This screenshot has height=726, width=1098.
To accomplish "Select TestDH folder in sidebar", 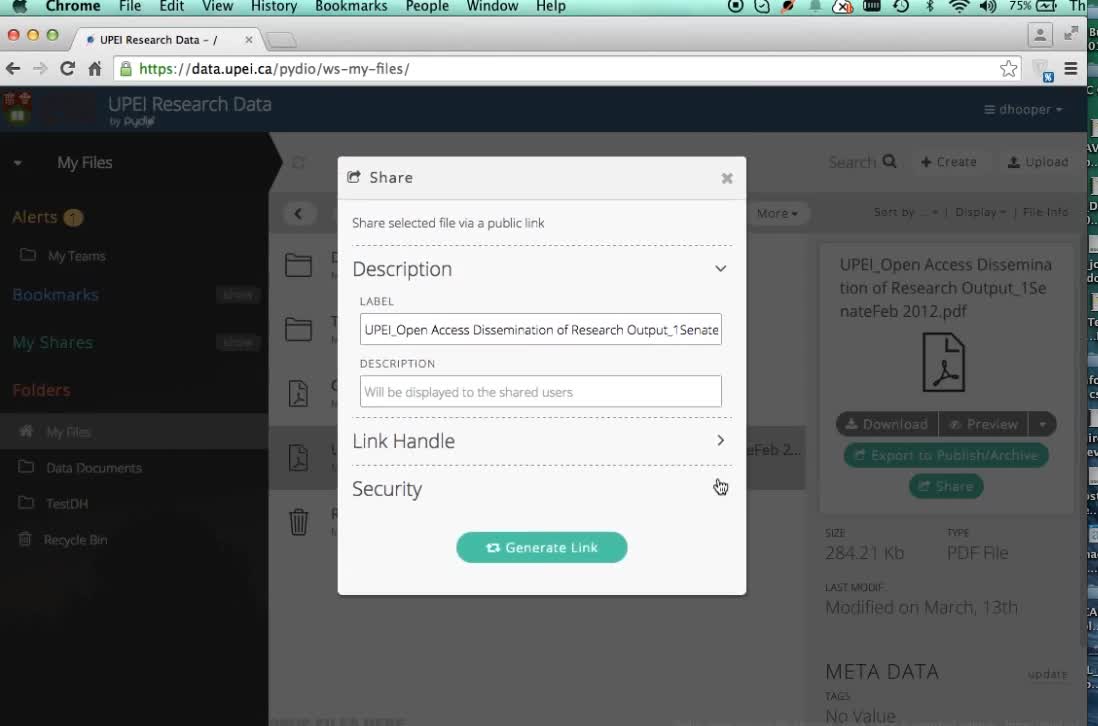I will 66,504.
